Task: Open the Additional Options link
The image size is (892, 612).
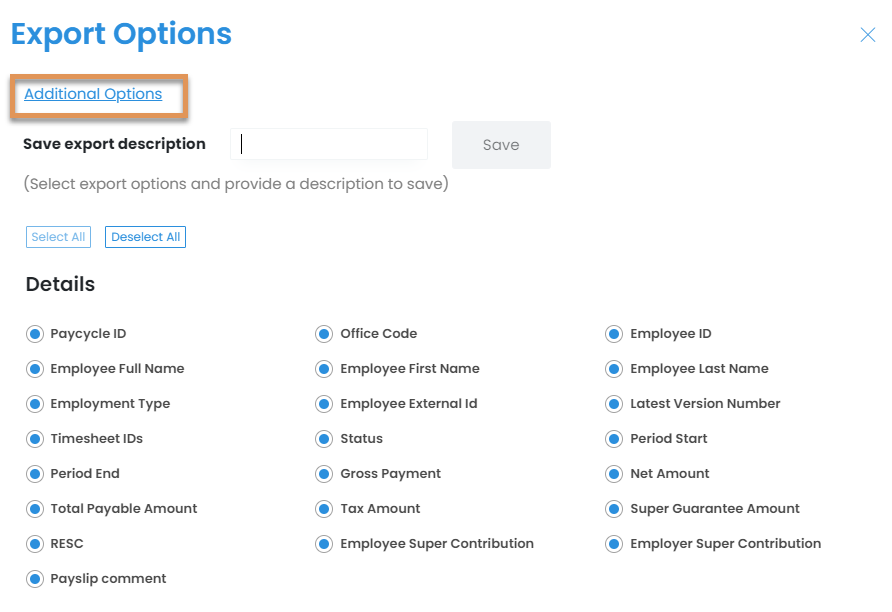Action: click(x=93, y=94)
